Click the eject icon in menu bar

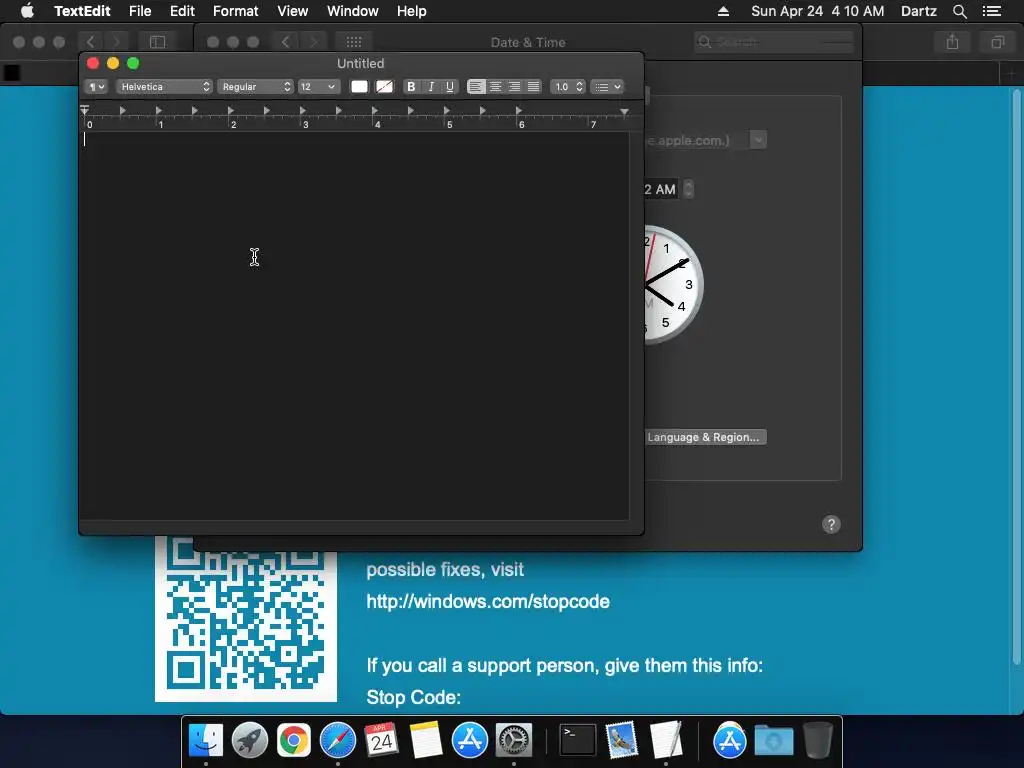tap(723, 11)
